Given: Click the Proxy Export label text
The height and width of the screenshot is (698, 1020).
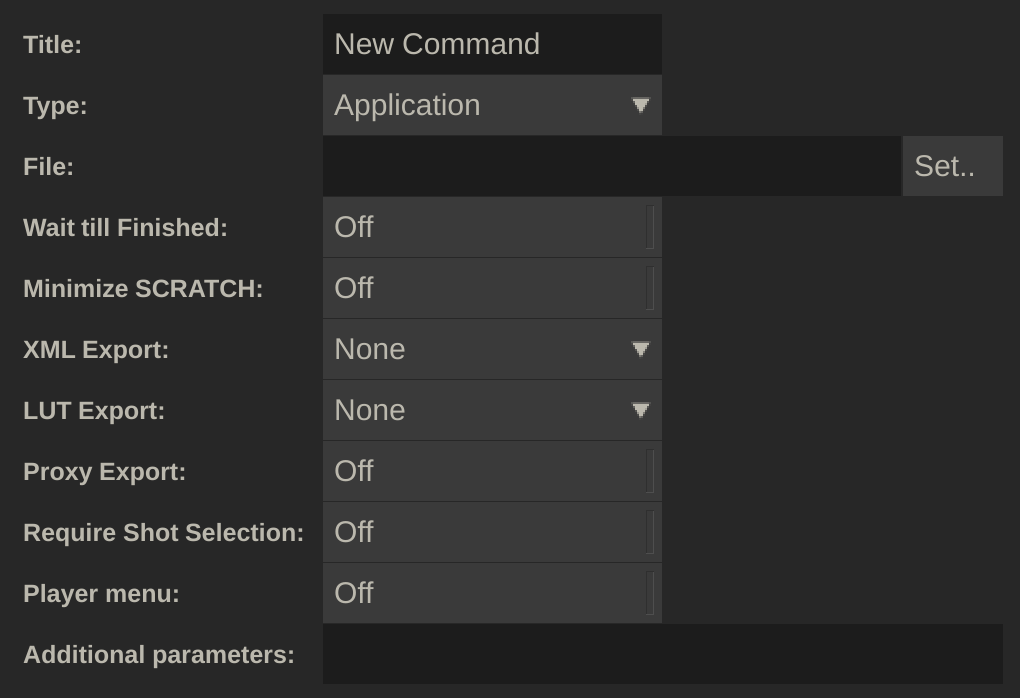Looking at the screenshot, I should point(104,472).
